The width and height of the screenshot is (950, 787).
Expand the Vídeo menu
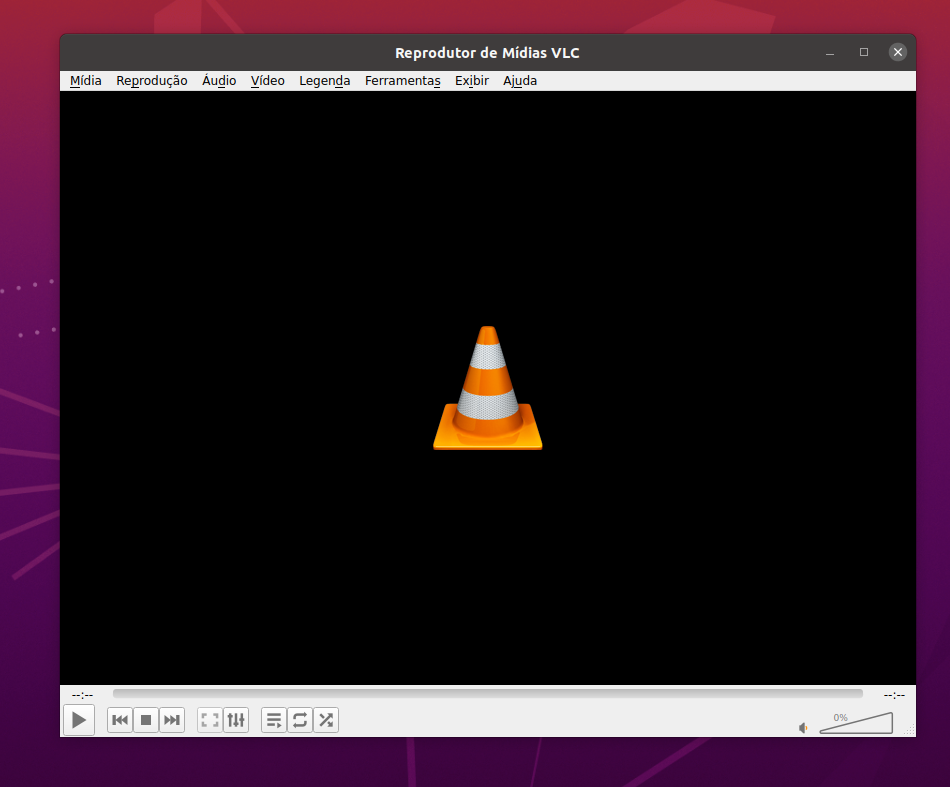[268, 81]
